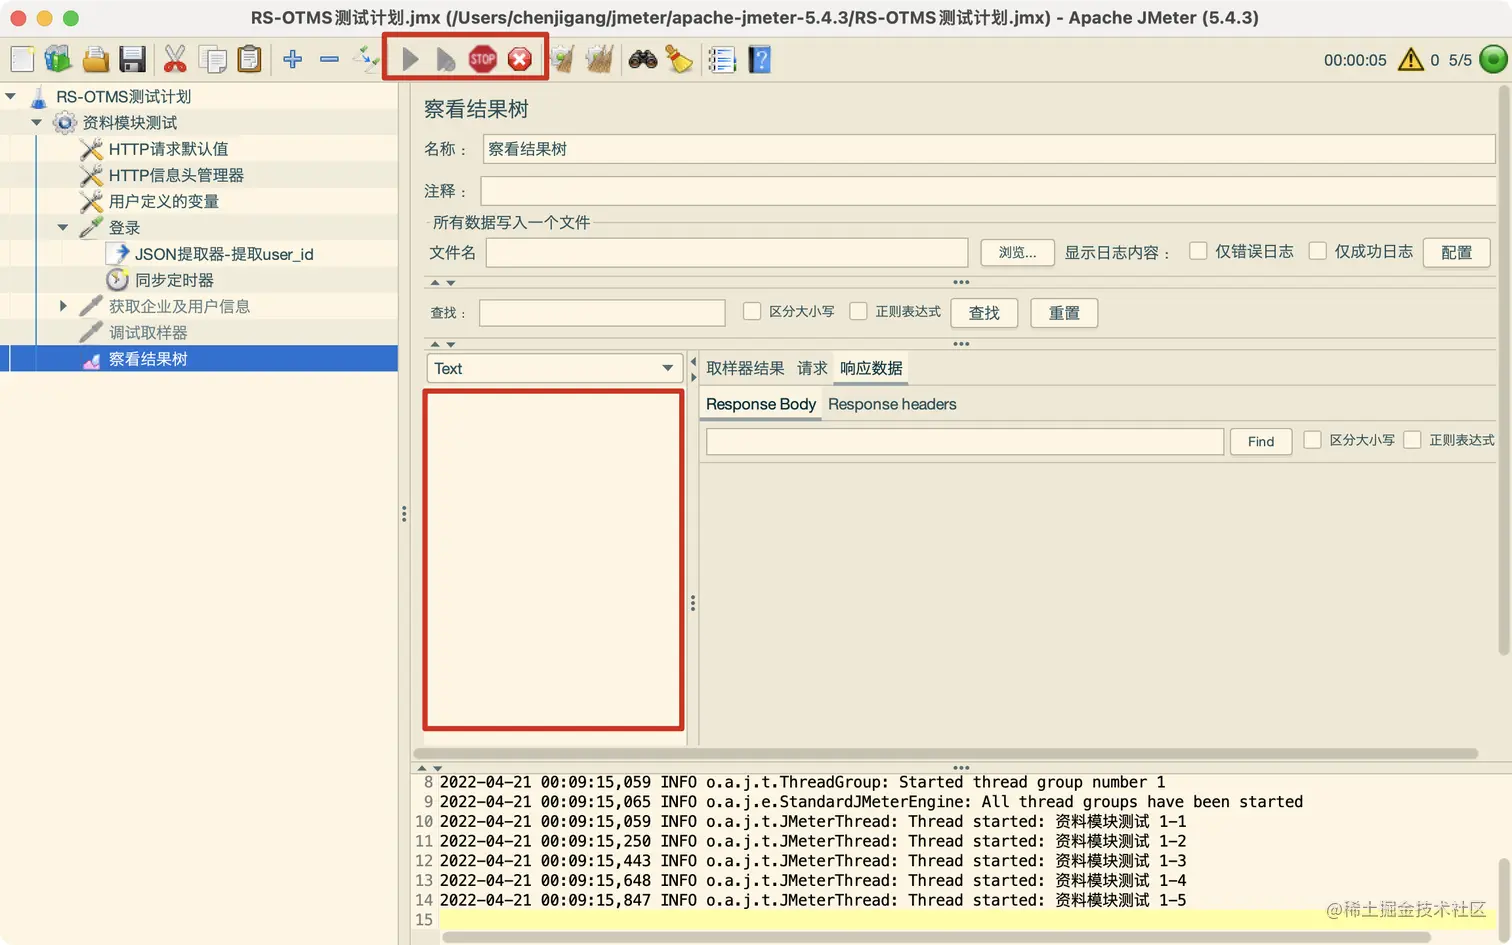Click the green running status indicator
1512x945 pixels.
click(x=1493, y=59)
